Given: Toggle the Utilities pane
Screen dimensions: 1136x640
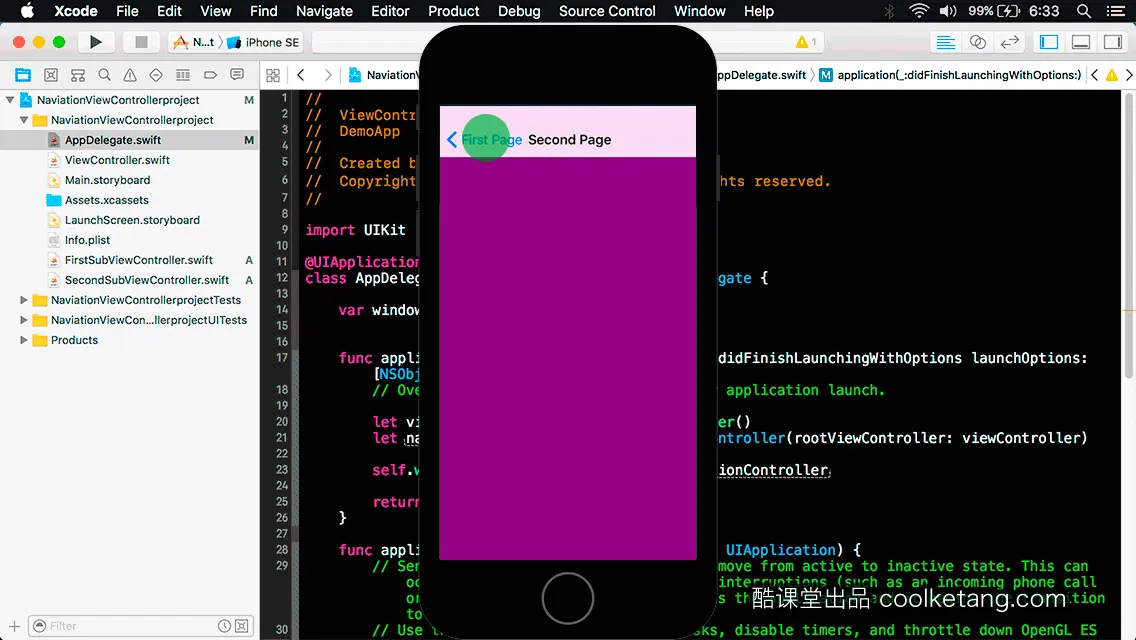Looking at the screenshot, I should (1113, 42).
